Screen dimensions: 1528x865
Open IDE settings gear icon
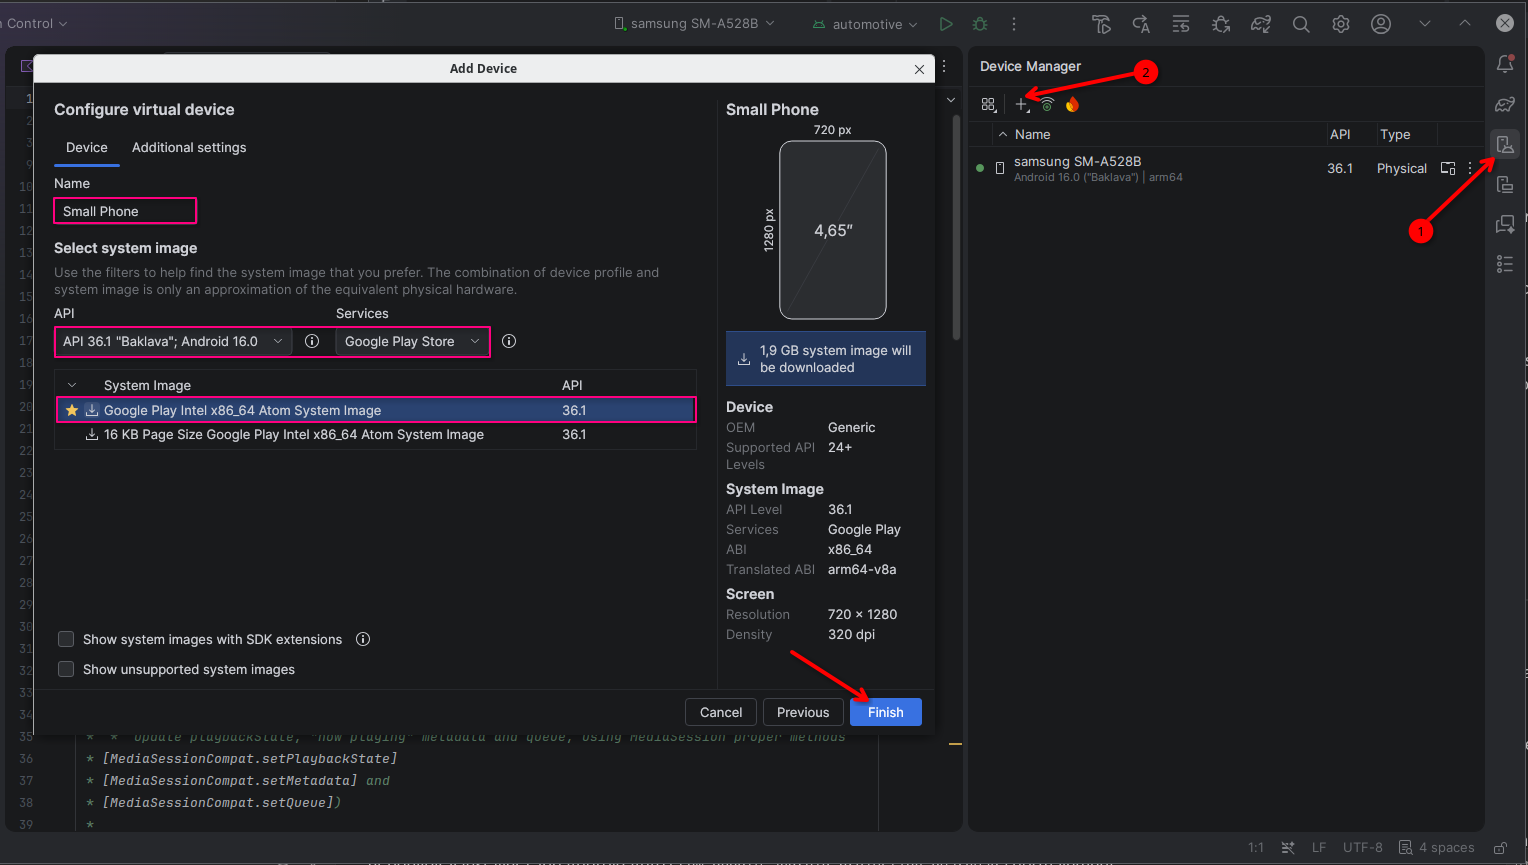(1341, 24)
